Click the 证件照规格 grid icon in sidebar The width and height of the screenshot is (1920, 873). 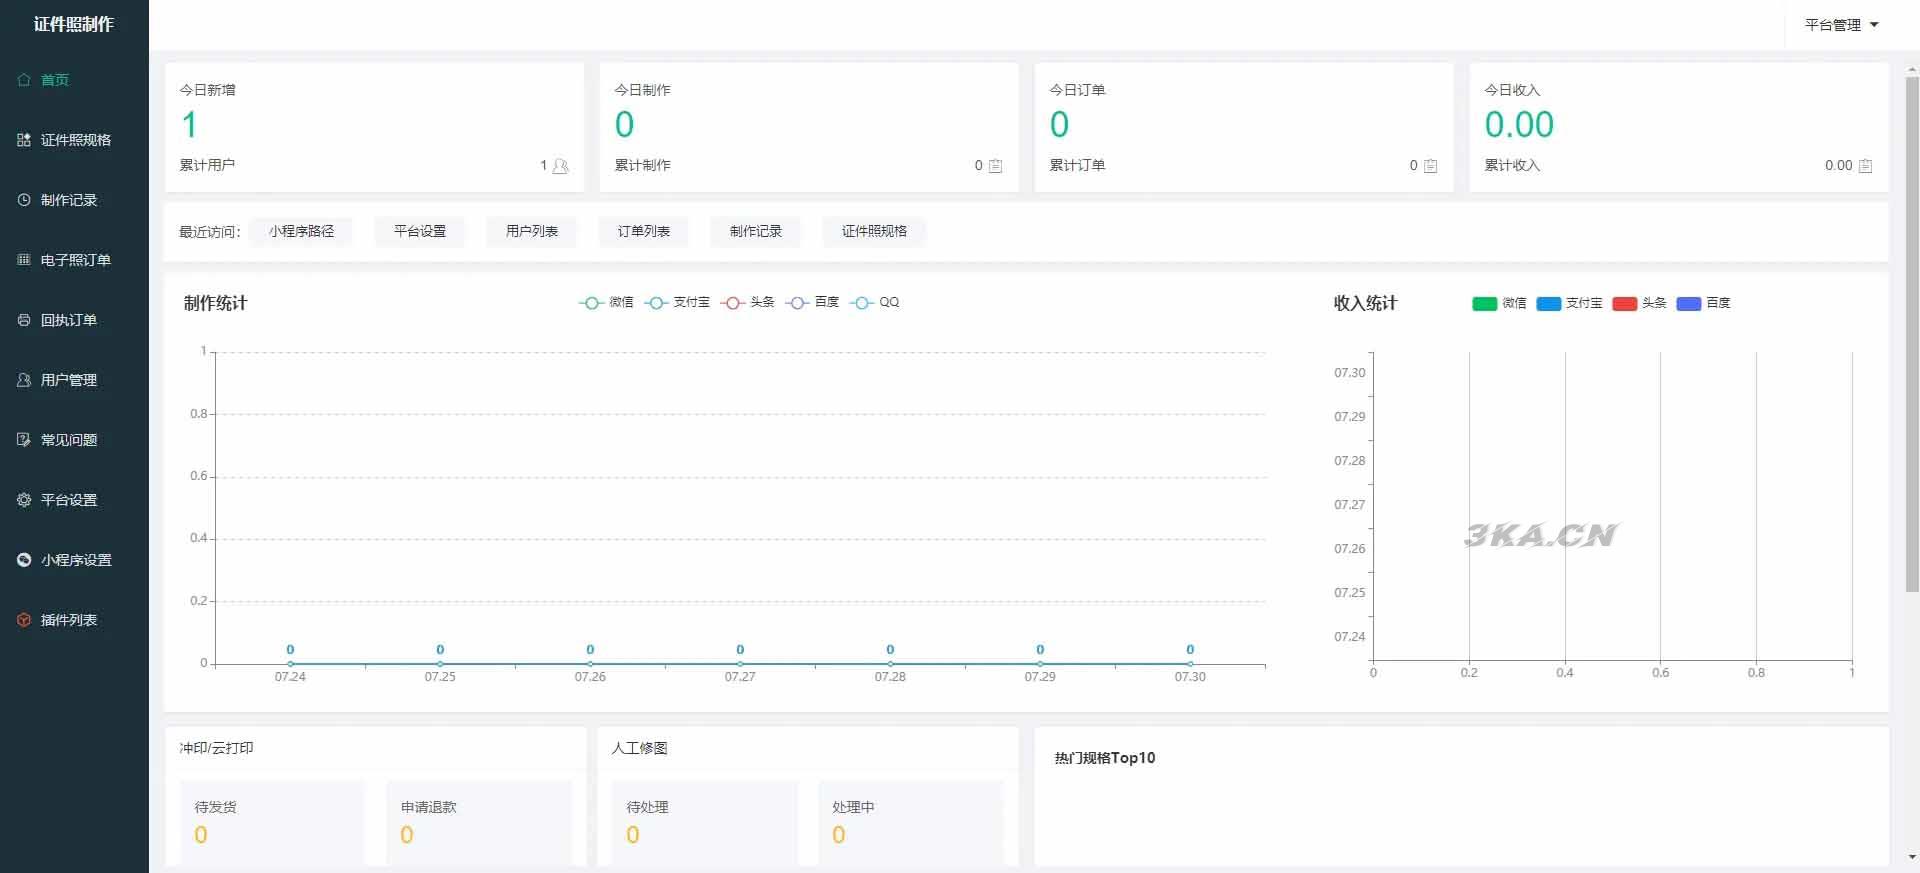pos(24,140)
